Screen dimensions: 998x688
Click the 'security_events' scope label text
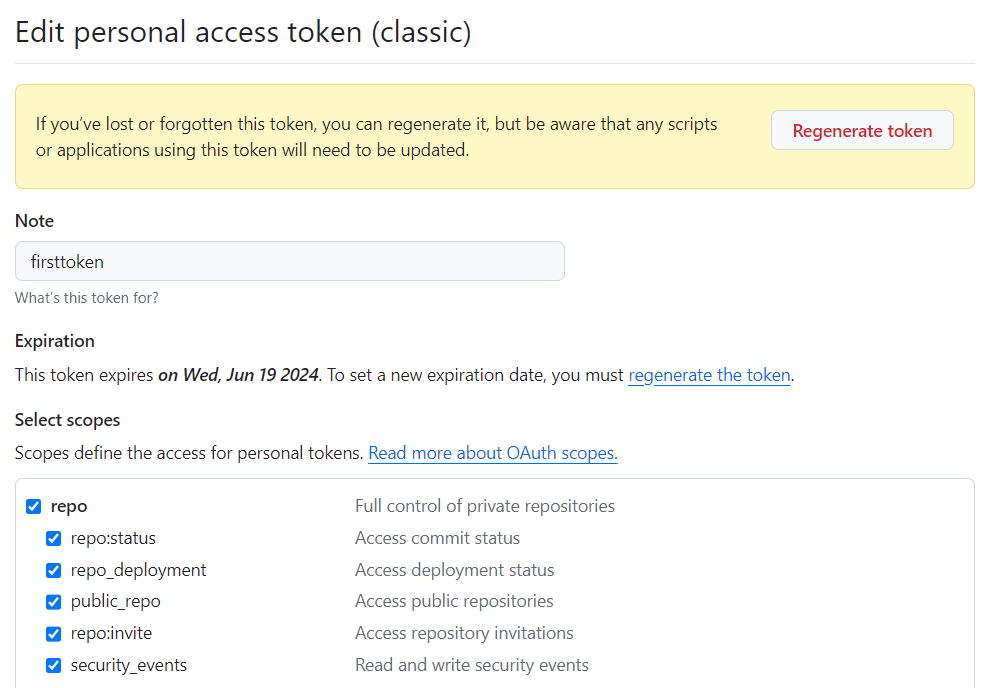click(x=128, y=666)
